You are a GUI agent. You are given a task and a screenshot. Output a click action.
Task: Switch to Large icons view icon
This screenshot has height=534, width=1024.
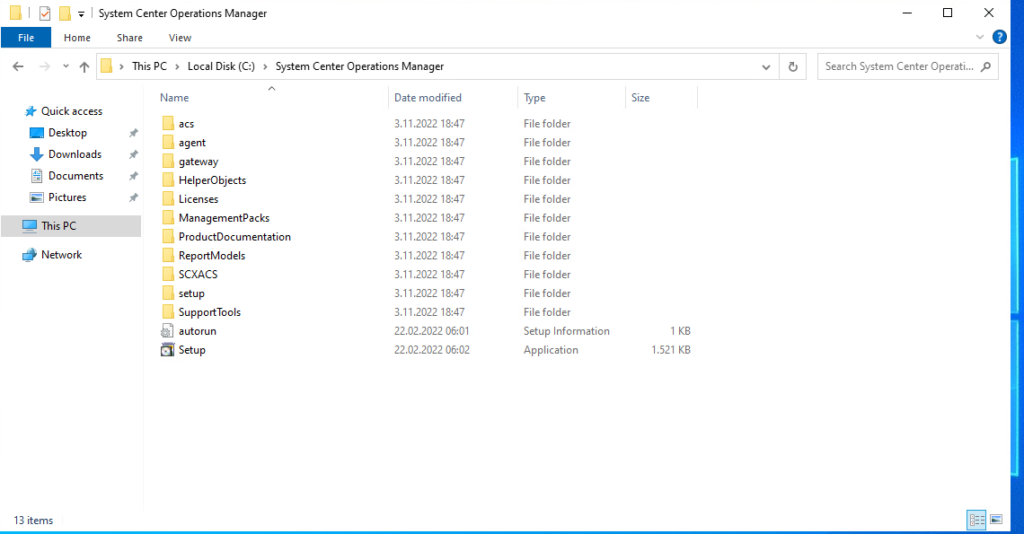tap(996, 520)
